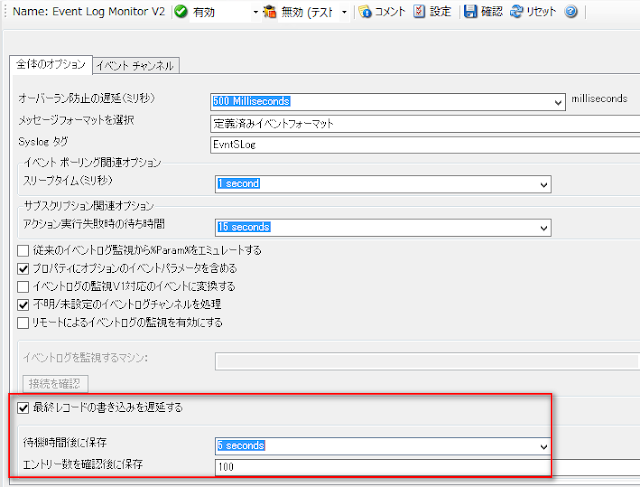Open the 500 Milliseconds overrun delay dropdown
This screenshot has height=487, width=640.
(558, 102)
